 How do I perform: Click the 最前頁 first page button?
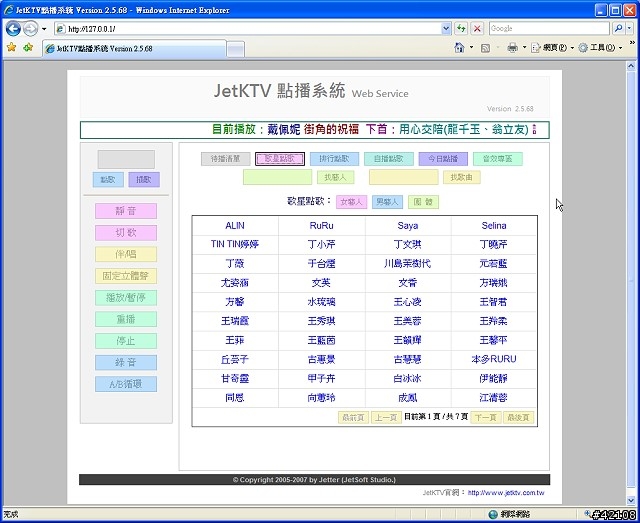(x=353, y=417)
